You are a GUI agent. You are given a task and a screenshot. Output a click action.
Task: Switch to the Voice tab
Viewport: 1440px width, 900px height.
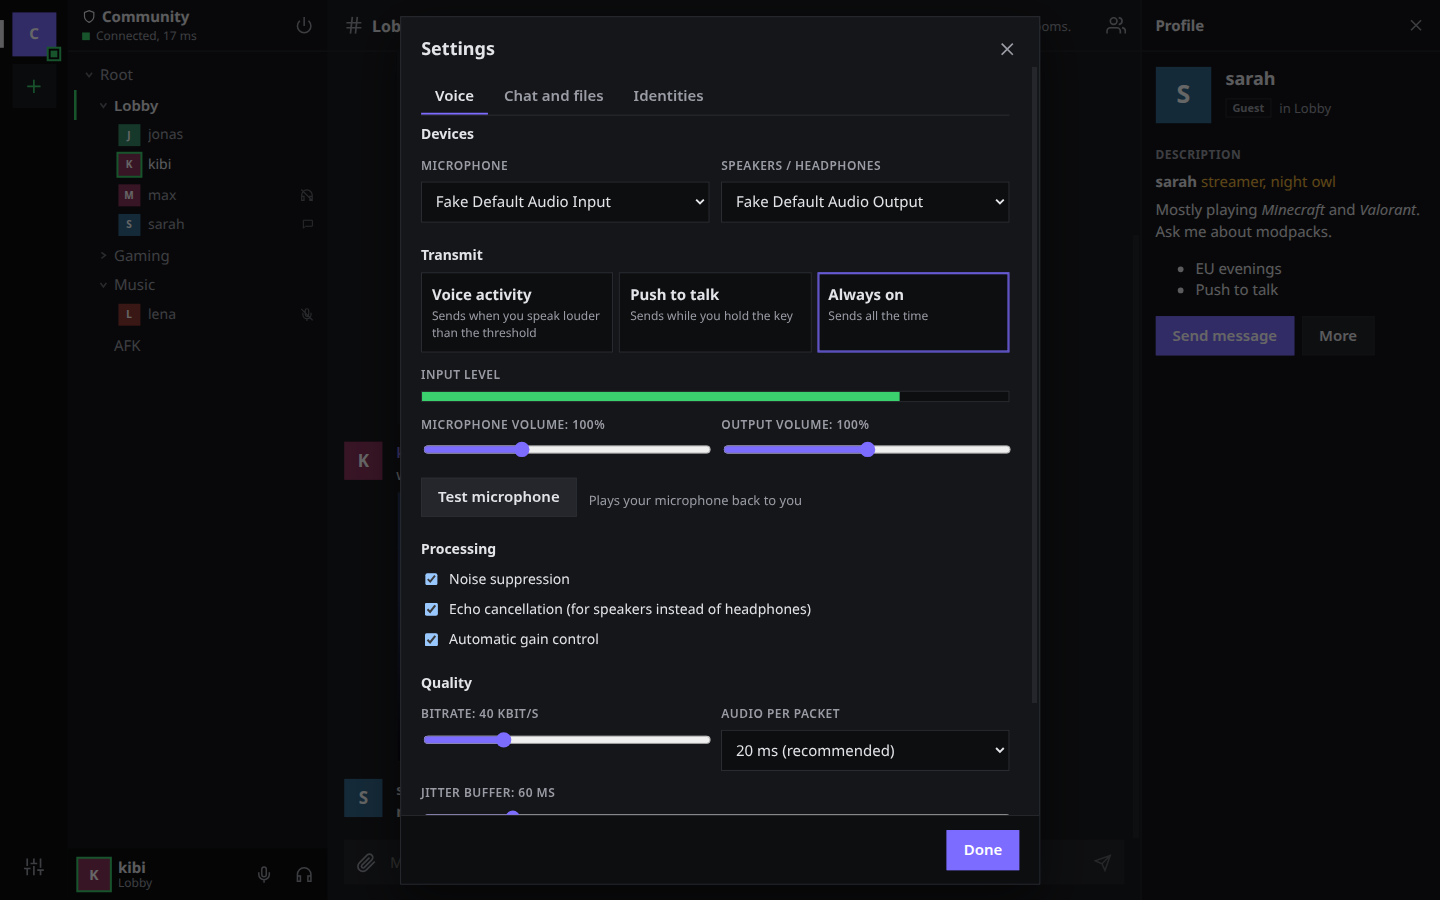click(x=454, y=96)
